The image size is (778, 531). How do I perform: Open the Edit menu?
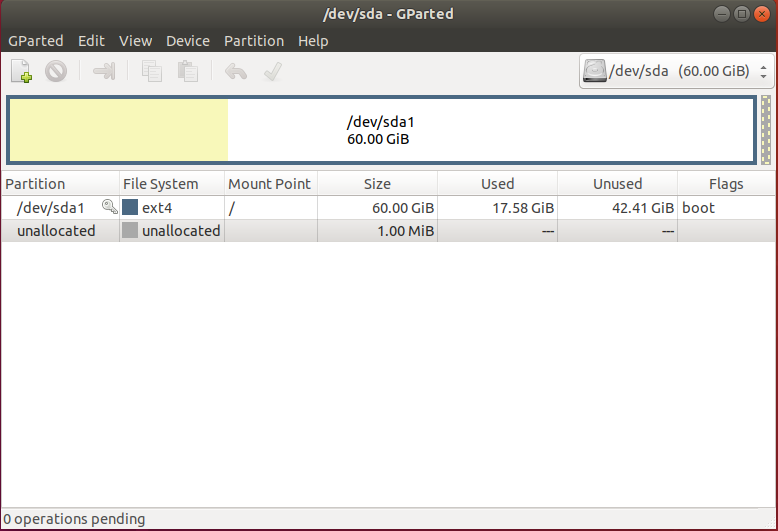[x=91, y=41]
